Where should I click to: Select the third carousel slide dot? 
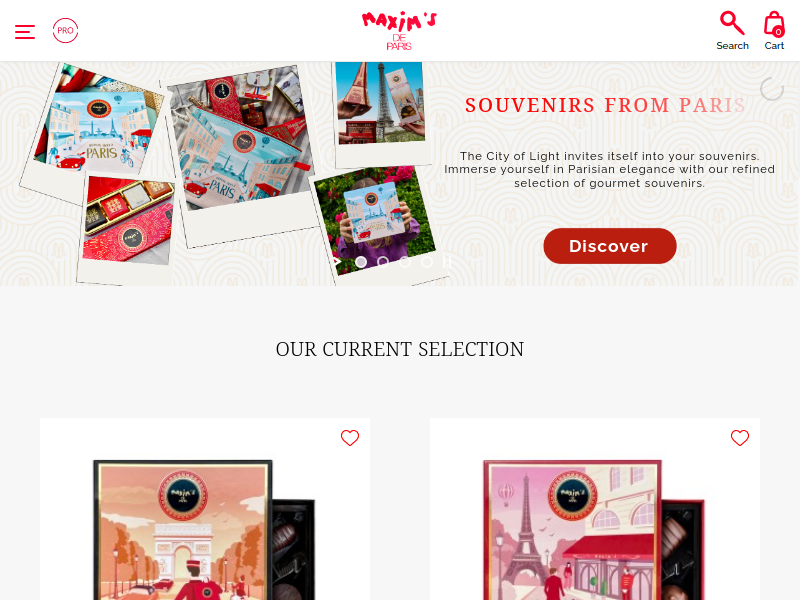[x=405, y=262]
